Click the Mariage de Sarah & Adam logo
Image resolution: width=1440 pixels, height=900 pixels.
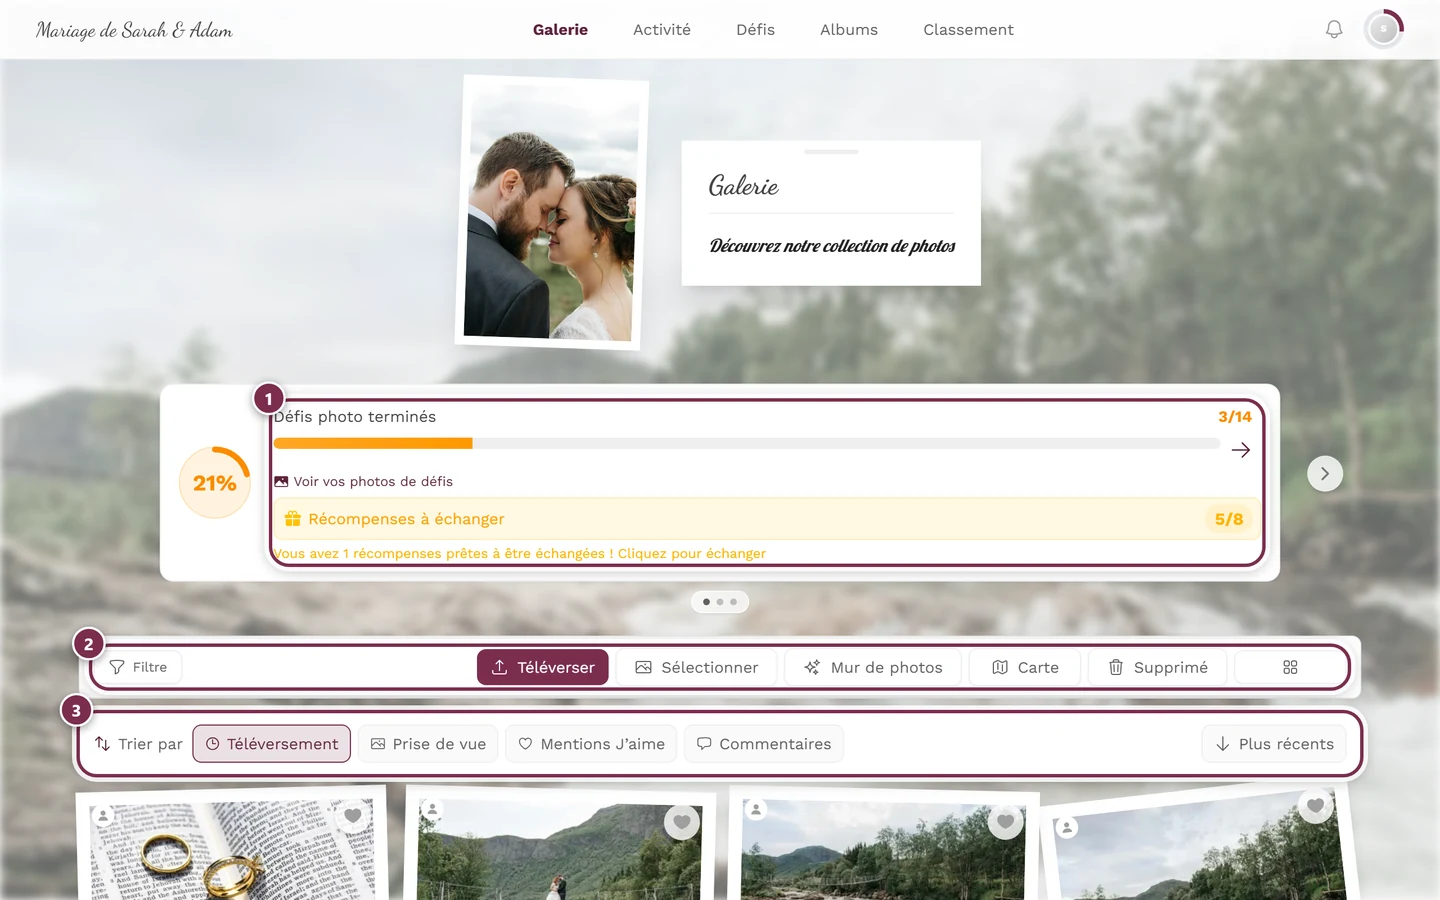(x=134, y=30)
